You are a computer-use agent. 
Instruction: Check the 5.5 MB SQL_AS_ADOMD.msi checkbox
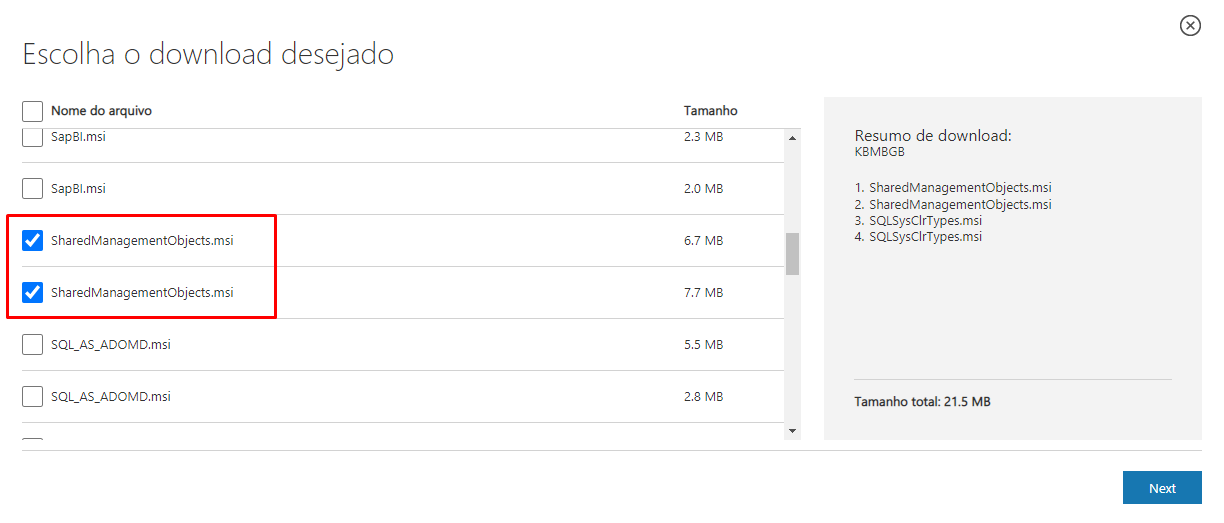point(33,345)
